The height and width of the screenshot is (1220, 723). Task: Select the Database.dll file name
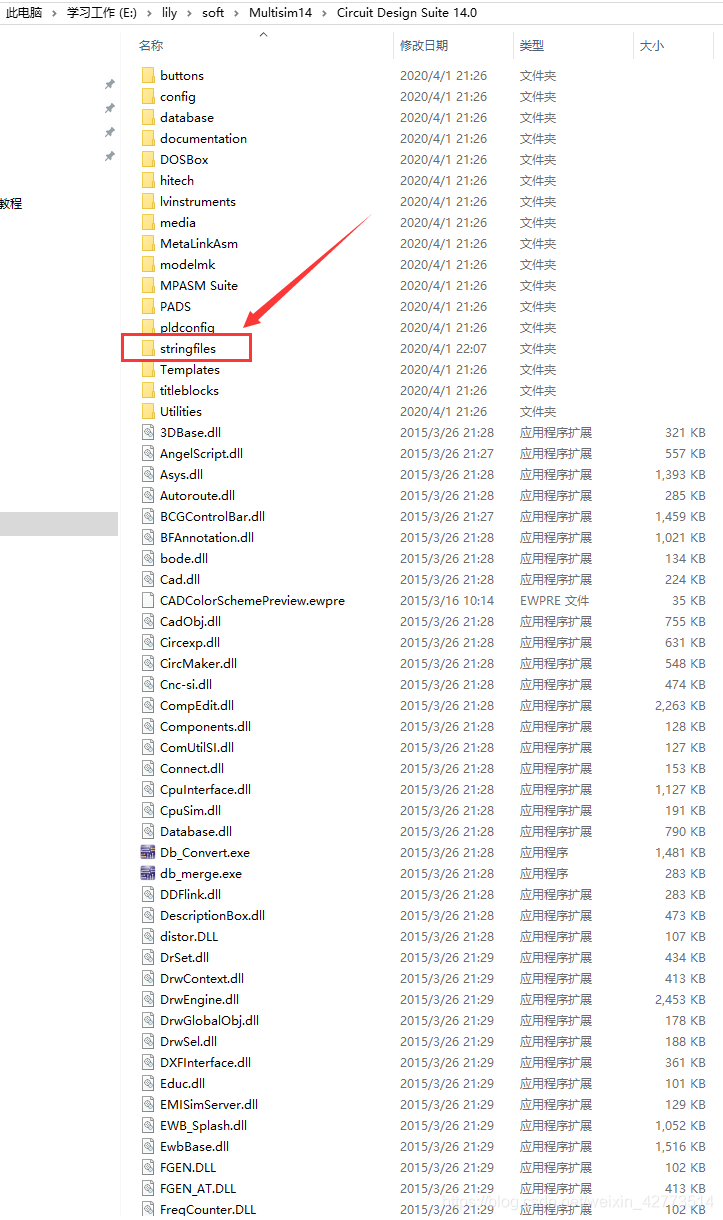click(x=196, y=831)
